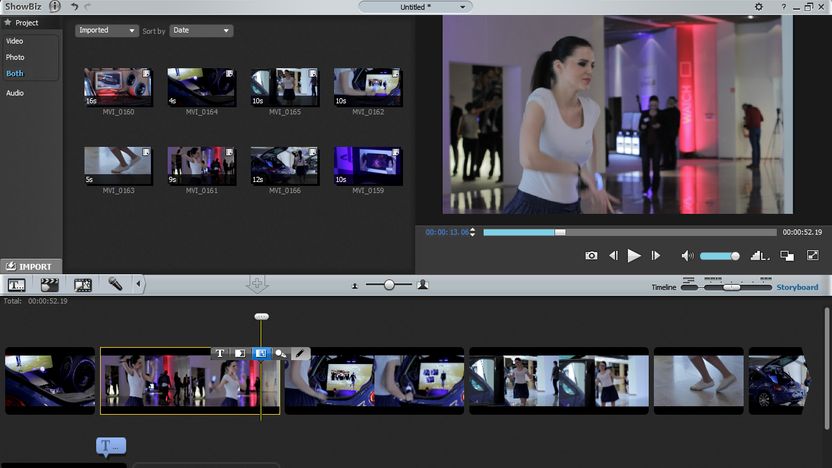The image size is (832, 468).
Task: Click the audio levels icon
Action: point(759,256)
